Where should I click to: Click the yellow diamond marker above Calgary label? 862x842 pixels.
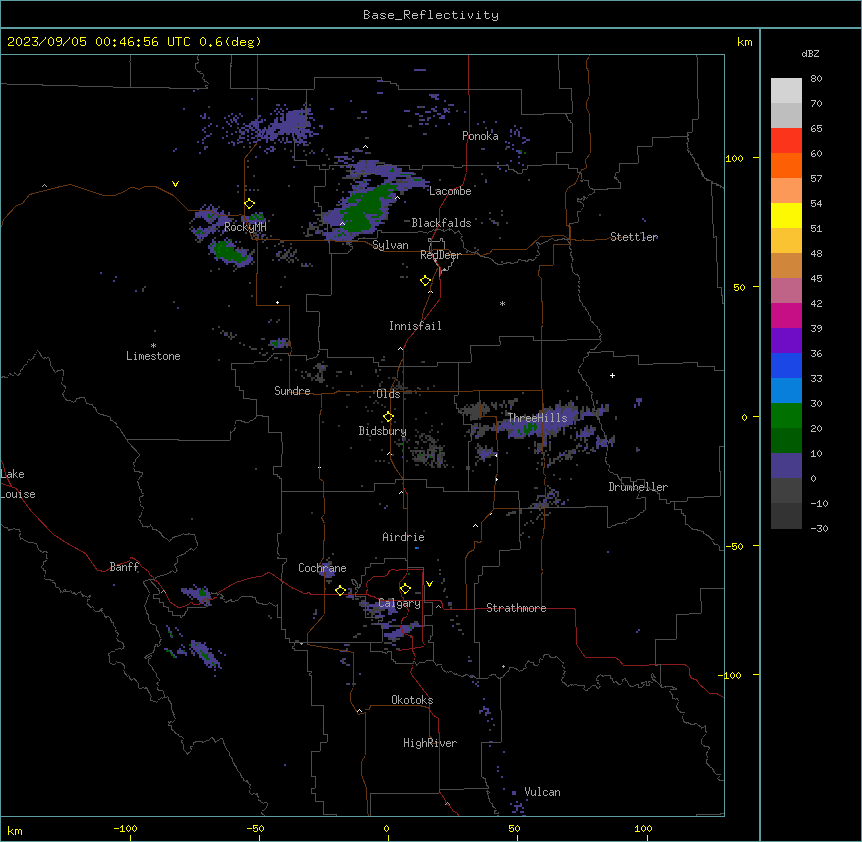(405, 589)
